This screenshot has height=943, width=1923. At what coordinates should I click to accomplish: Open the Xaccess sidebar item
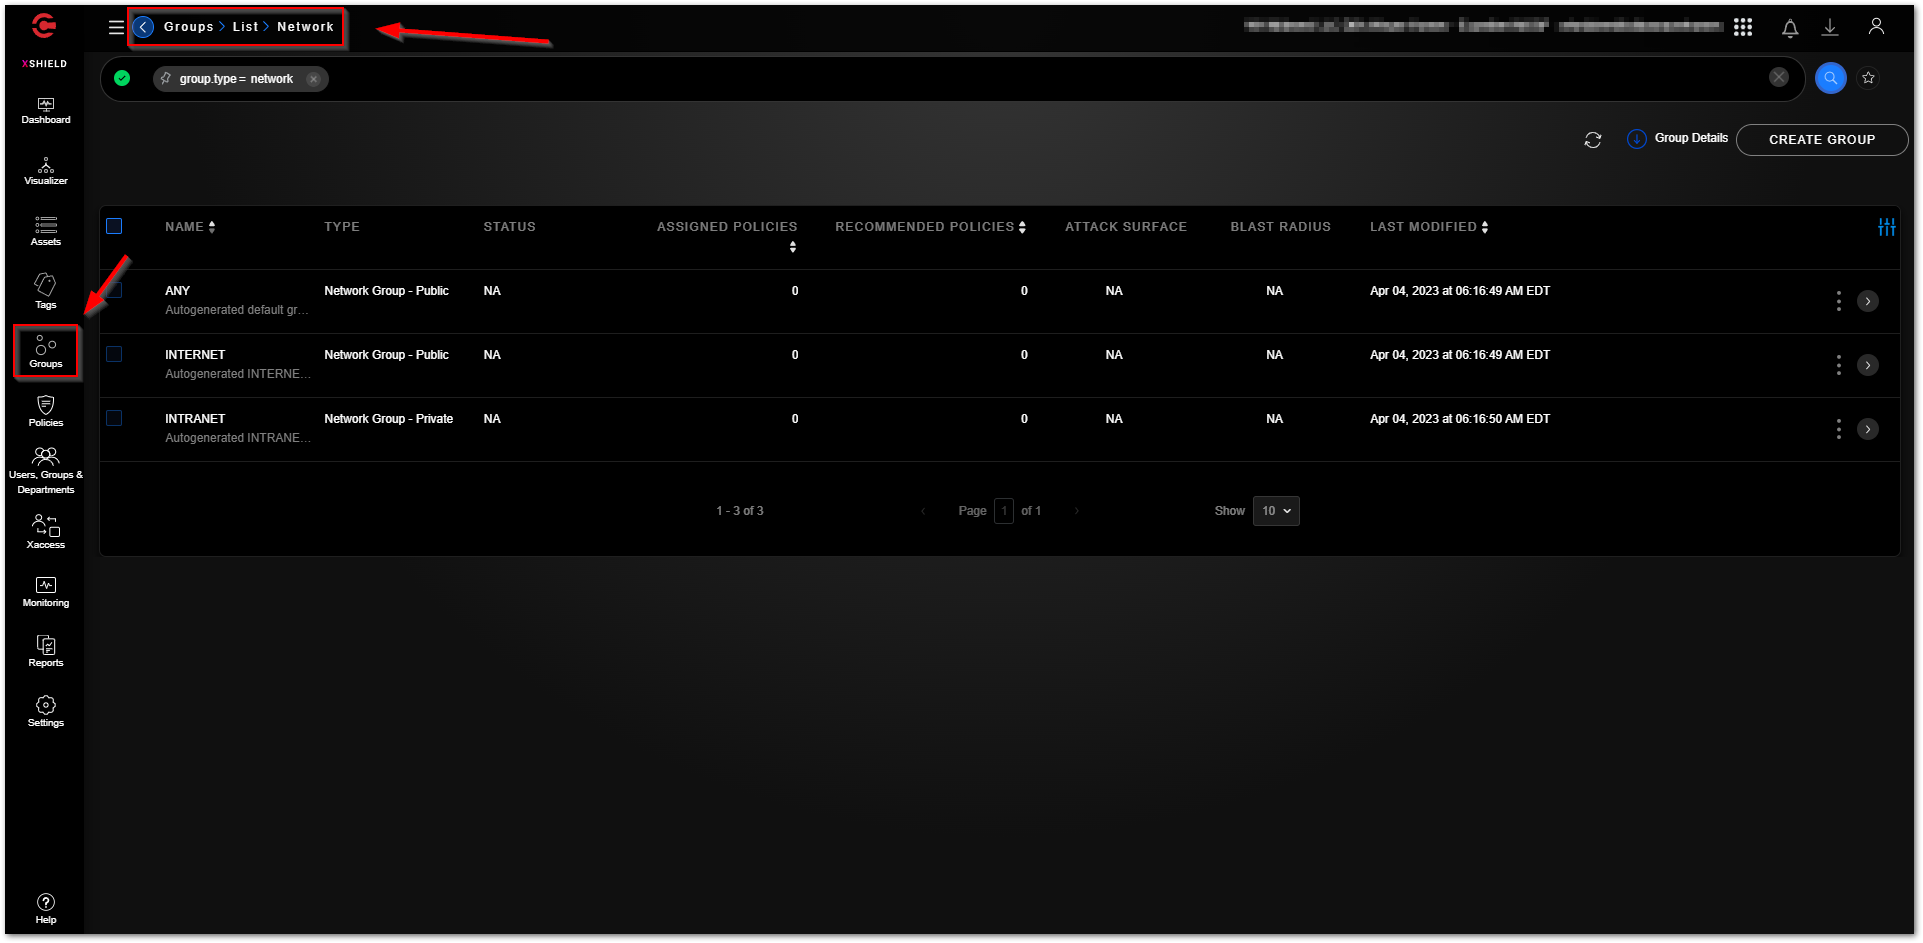[46, 532]
